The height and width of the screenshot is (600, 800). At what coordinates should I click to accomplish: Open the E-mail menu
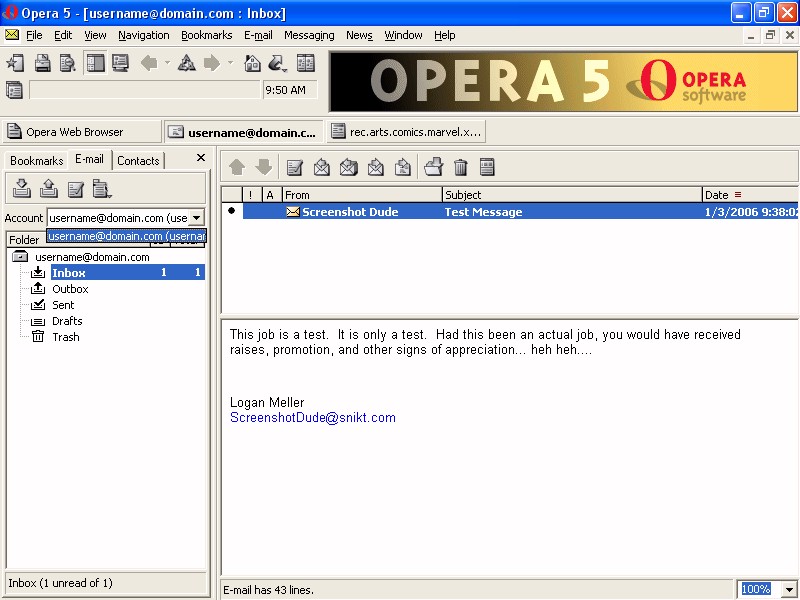pos(258,35)
